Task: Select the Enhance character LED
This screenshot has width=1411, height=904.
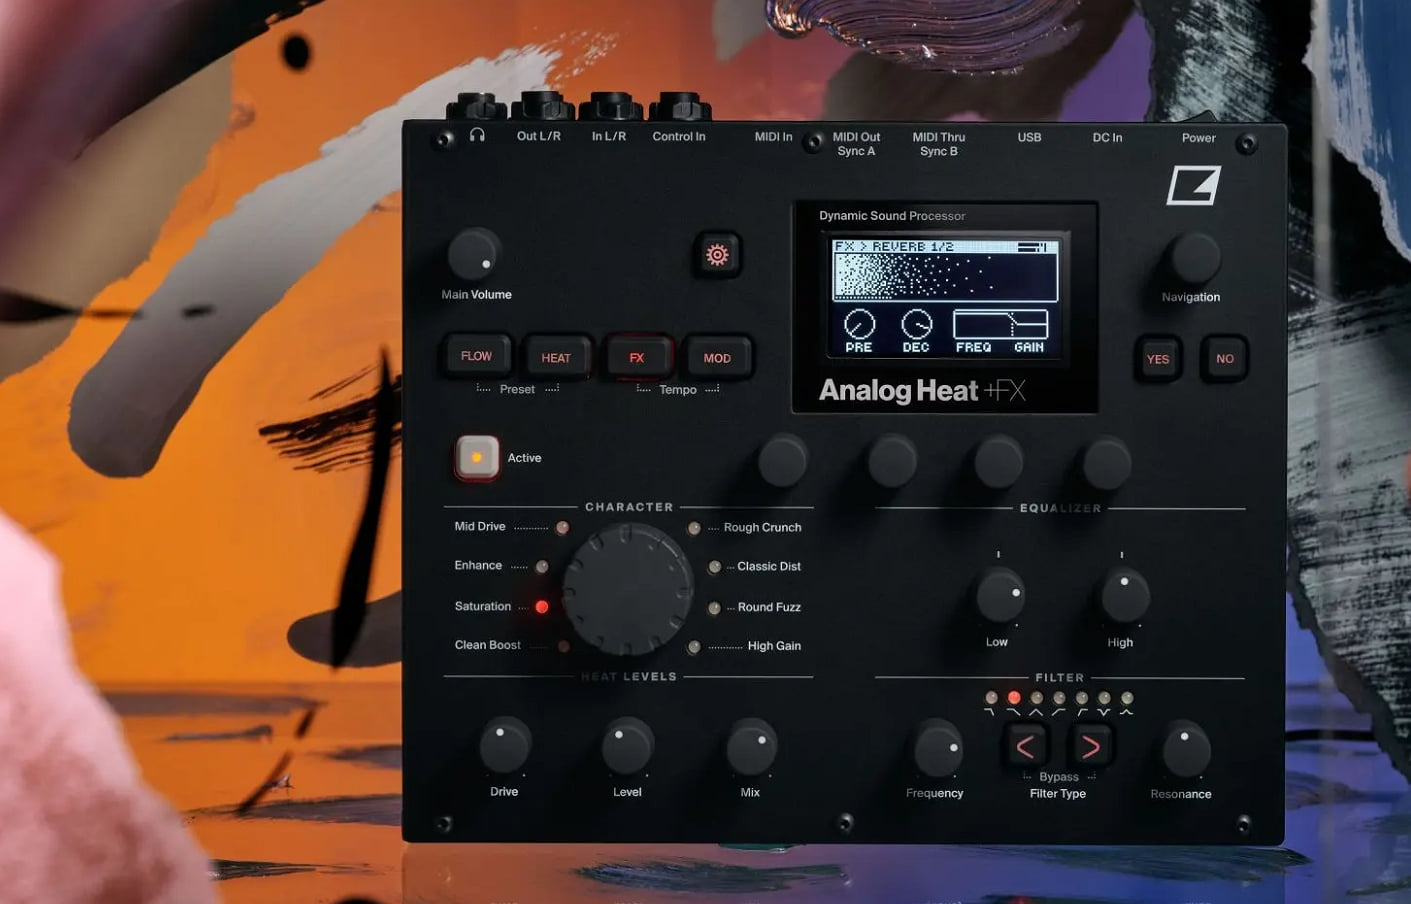Action: pos(542,566)
